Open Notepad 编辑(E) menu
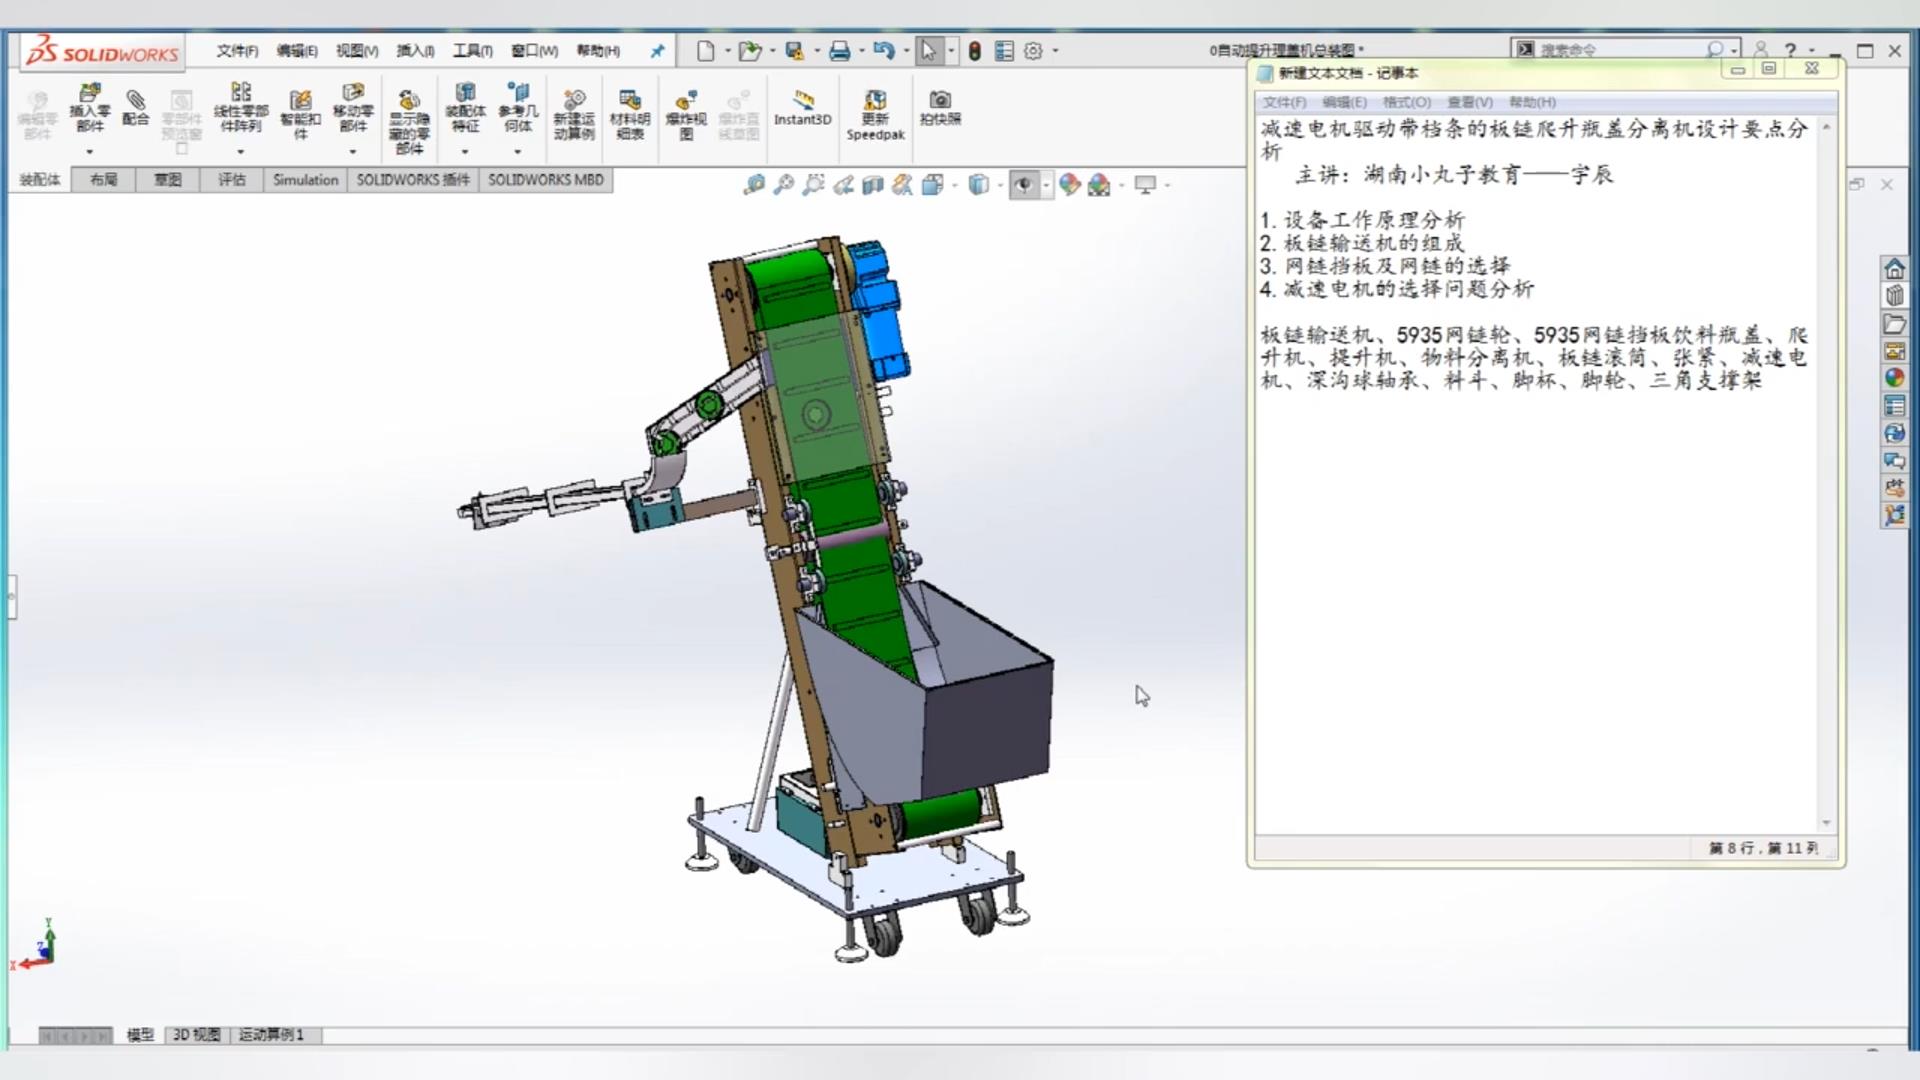Image resolution: width=1920 pixels, height=1080 pixels. [x=1344, y=102]
